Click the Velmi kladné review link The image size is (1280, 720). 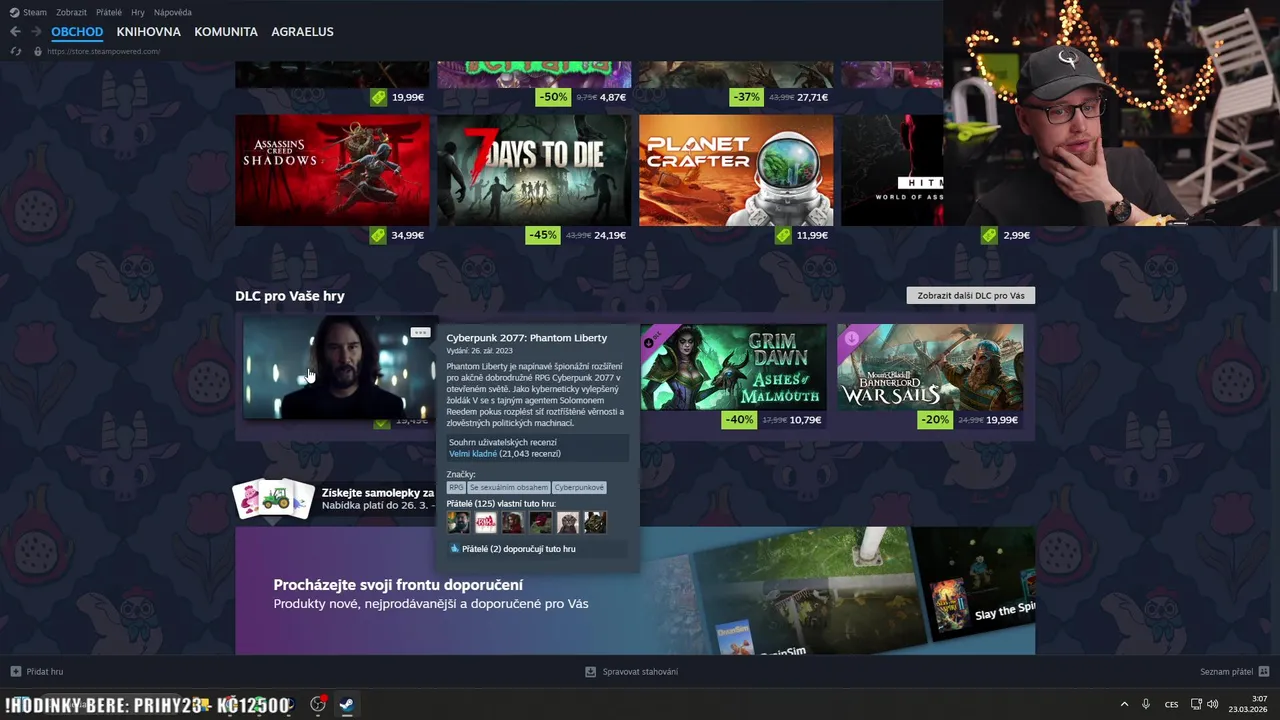click(x=473, y=454)
